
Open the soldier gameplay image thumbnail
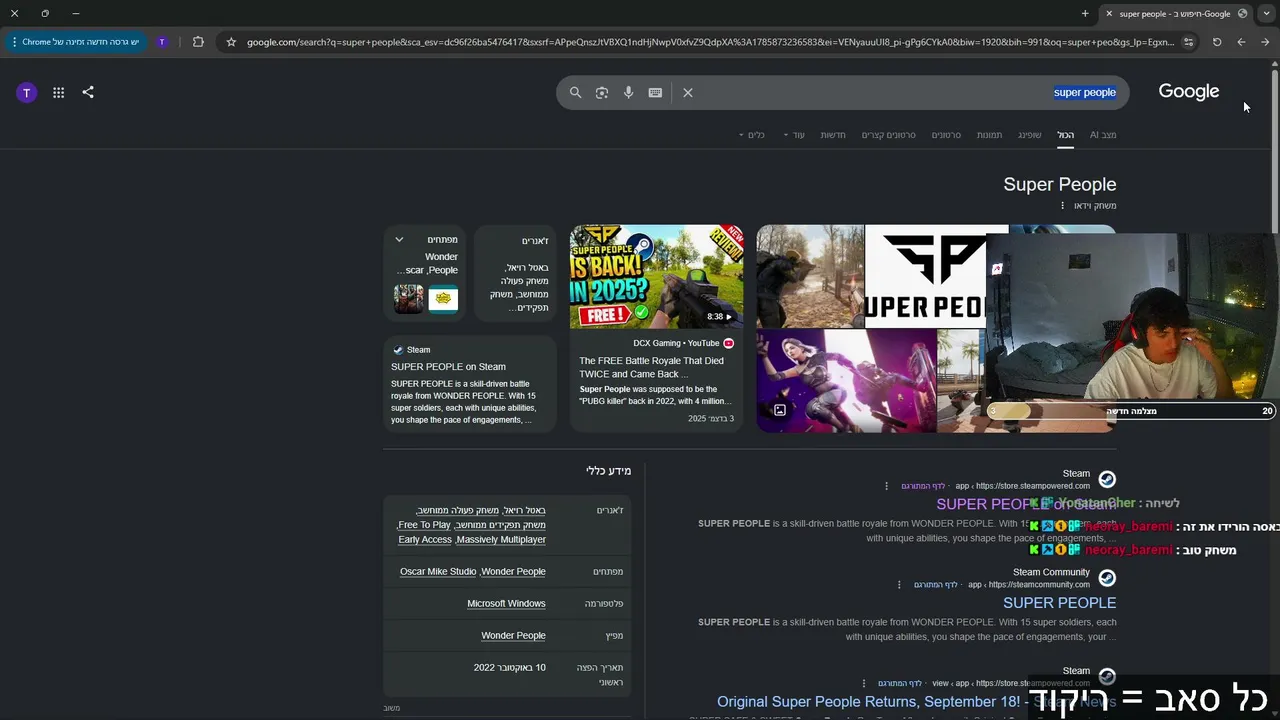coord(810,277)
